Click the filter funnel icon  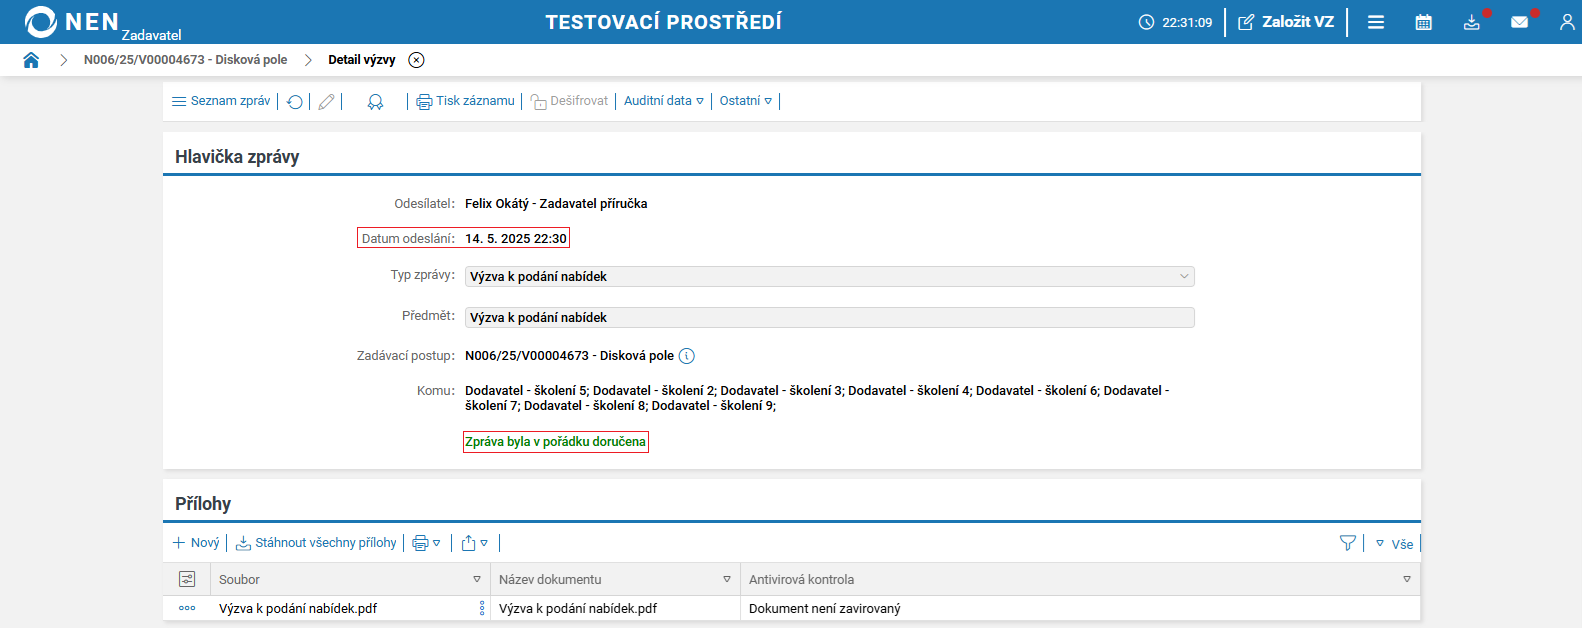tap(1348, 543)
